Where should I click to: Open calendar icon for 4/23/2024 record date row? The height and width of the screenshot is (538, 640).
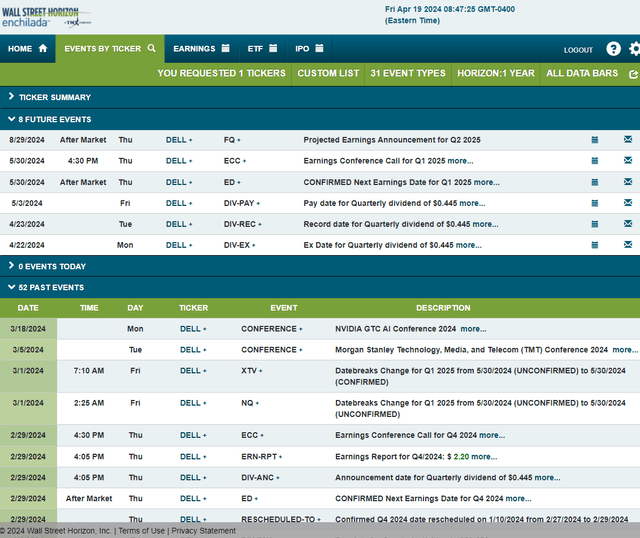[595, 224]
